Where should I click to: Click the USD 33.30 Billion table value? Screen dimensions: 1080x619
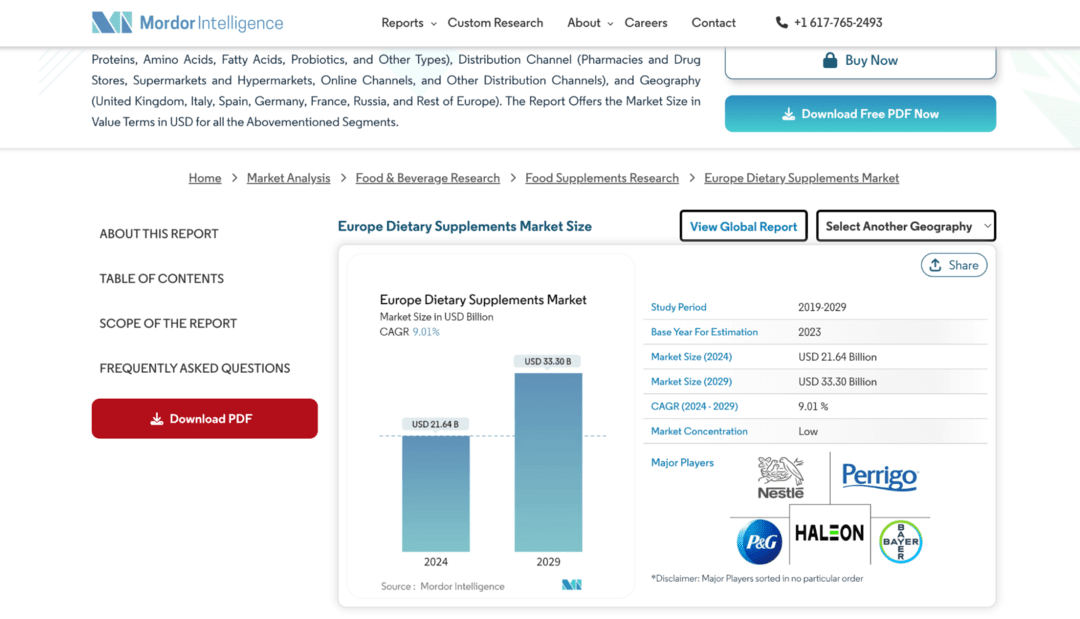tap(838, 381)
